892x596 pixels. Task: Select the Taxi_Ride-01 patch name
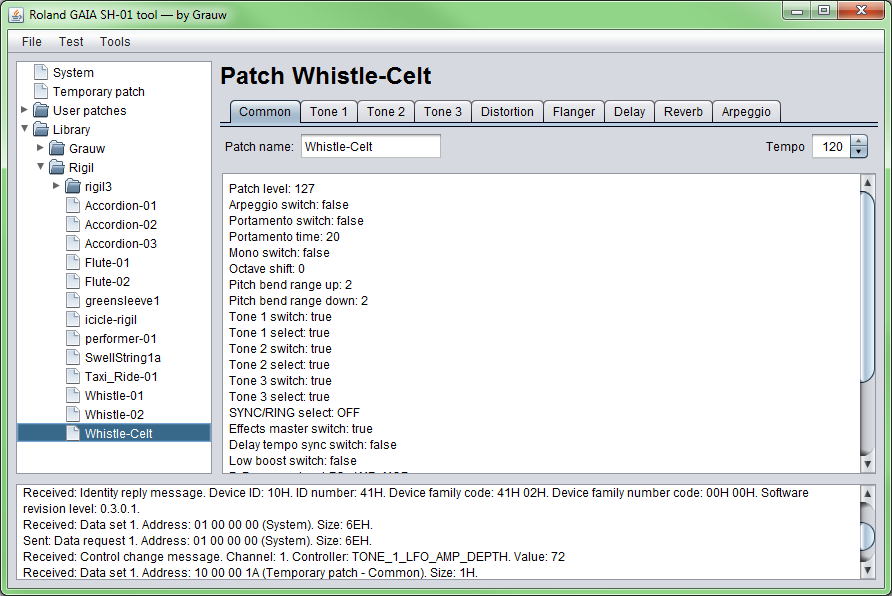(121, 376)
